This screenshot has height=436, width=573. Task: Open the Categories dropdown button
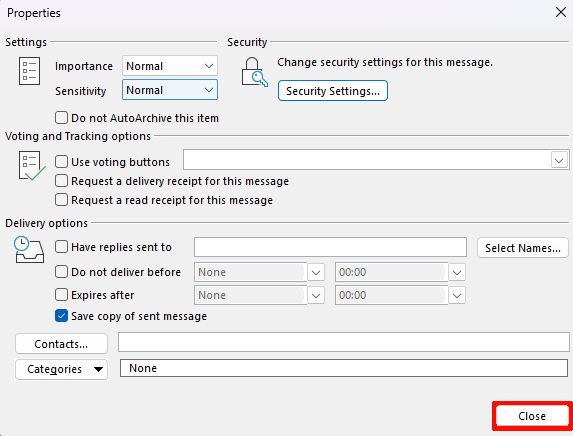pos(61,369)
